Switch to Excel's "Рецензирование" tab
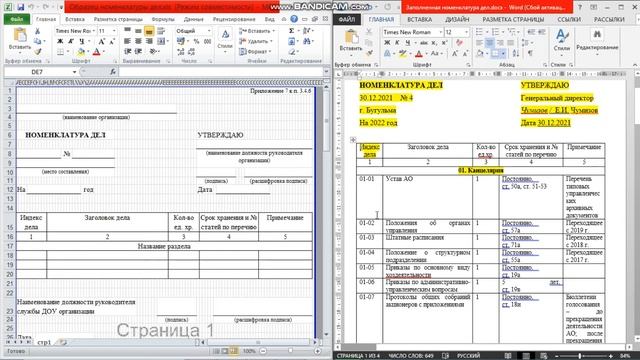The width and height of the screenshot is (640, 360). click(234, 19)
